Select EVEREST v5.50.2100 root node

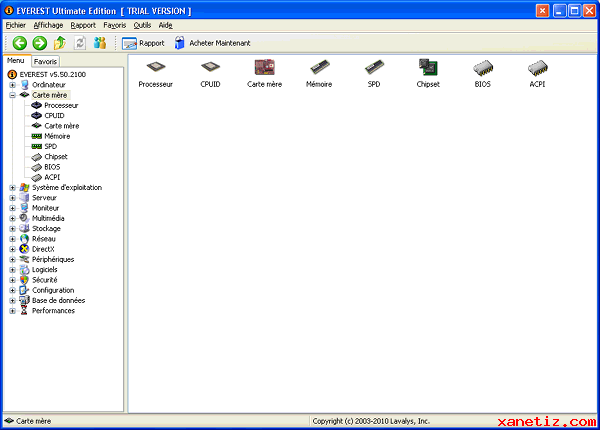pos(53,75)
